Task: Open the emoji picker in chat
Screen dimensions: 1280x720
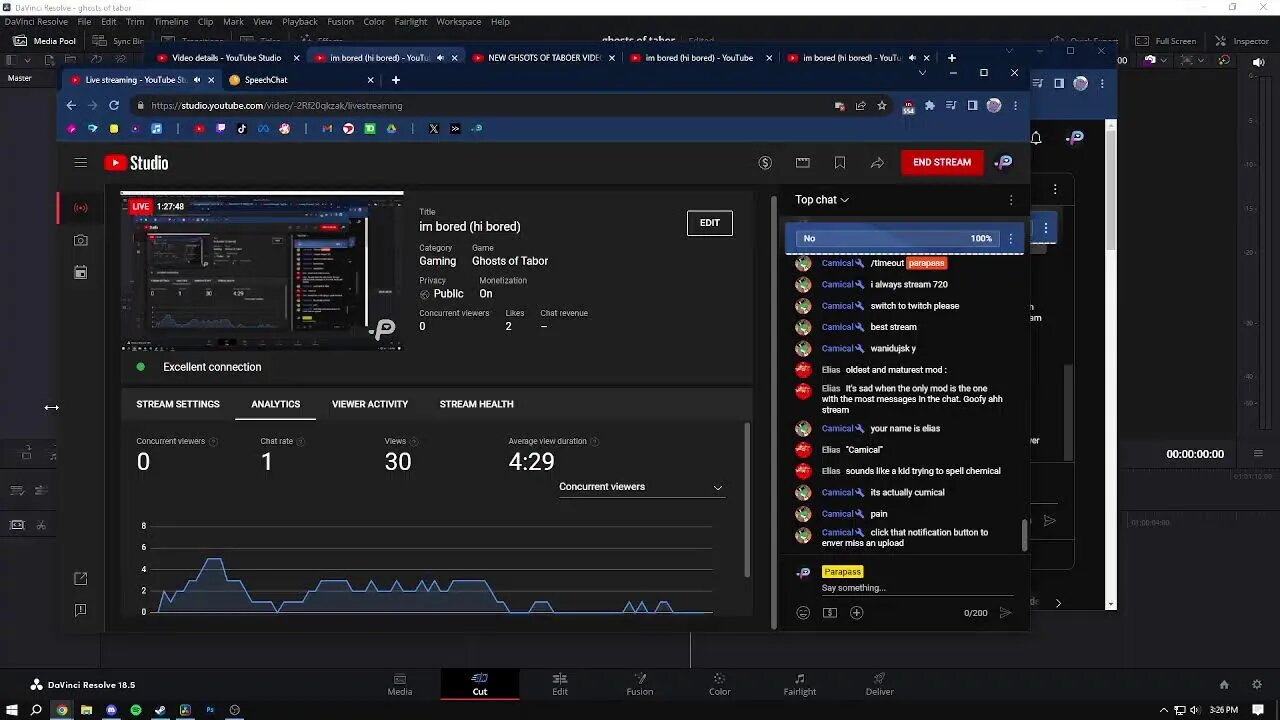Action: coord(803,613)
